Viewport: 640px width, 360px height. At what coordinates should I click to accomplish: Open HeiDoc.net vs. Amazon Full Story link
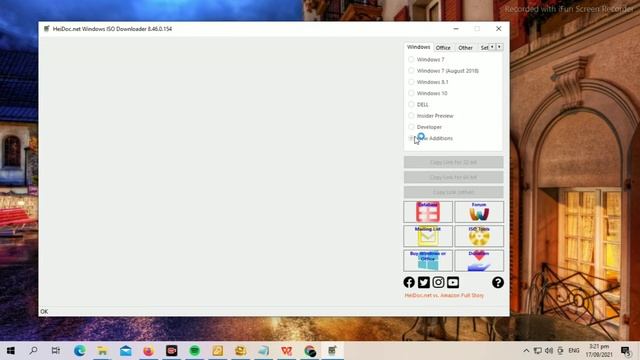(x=444, y=295)
